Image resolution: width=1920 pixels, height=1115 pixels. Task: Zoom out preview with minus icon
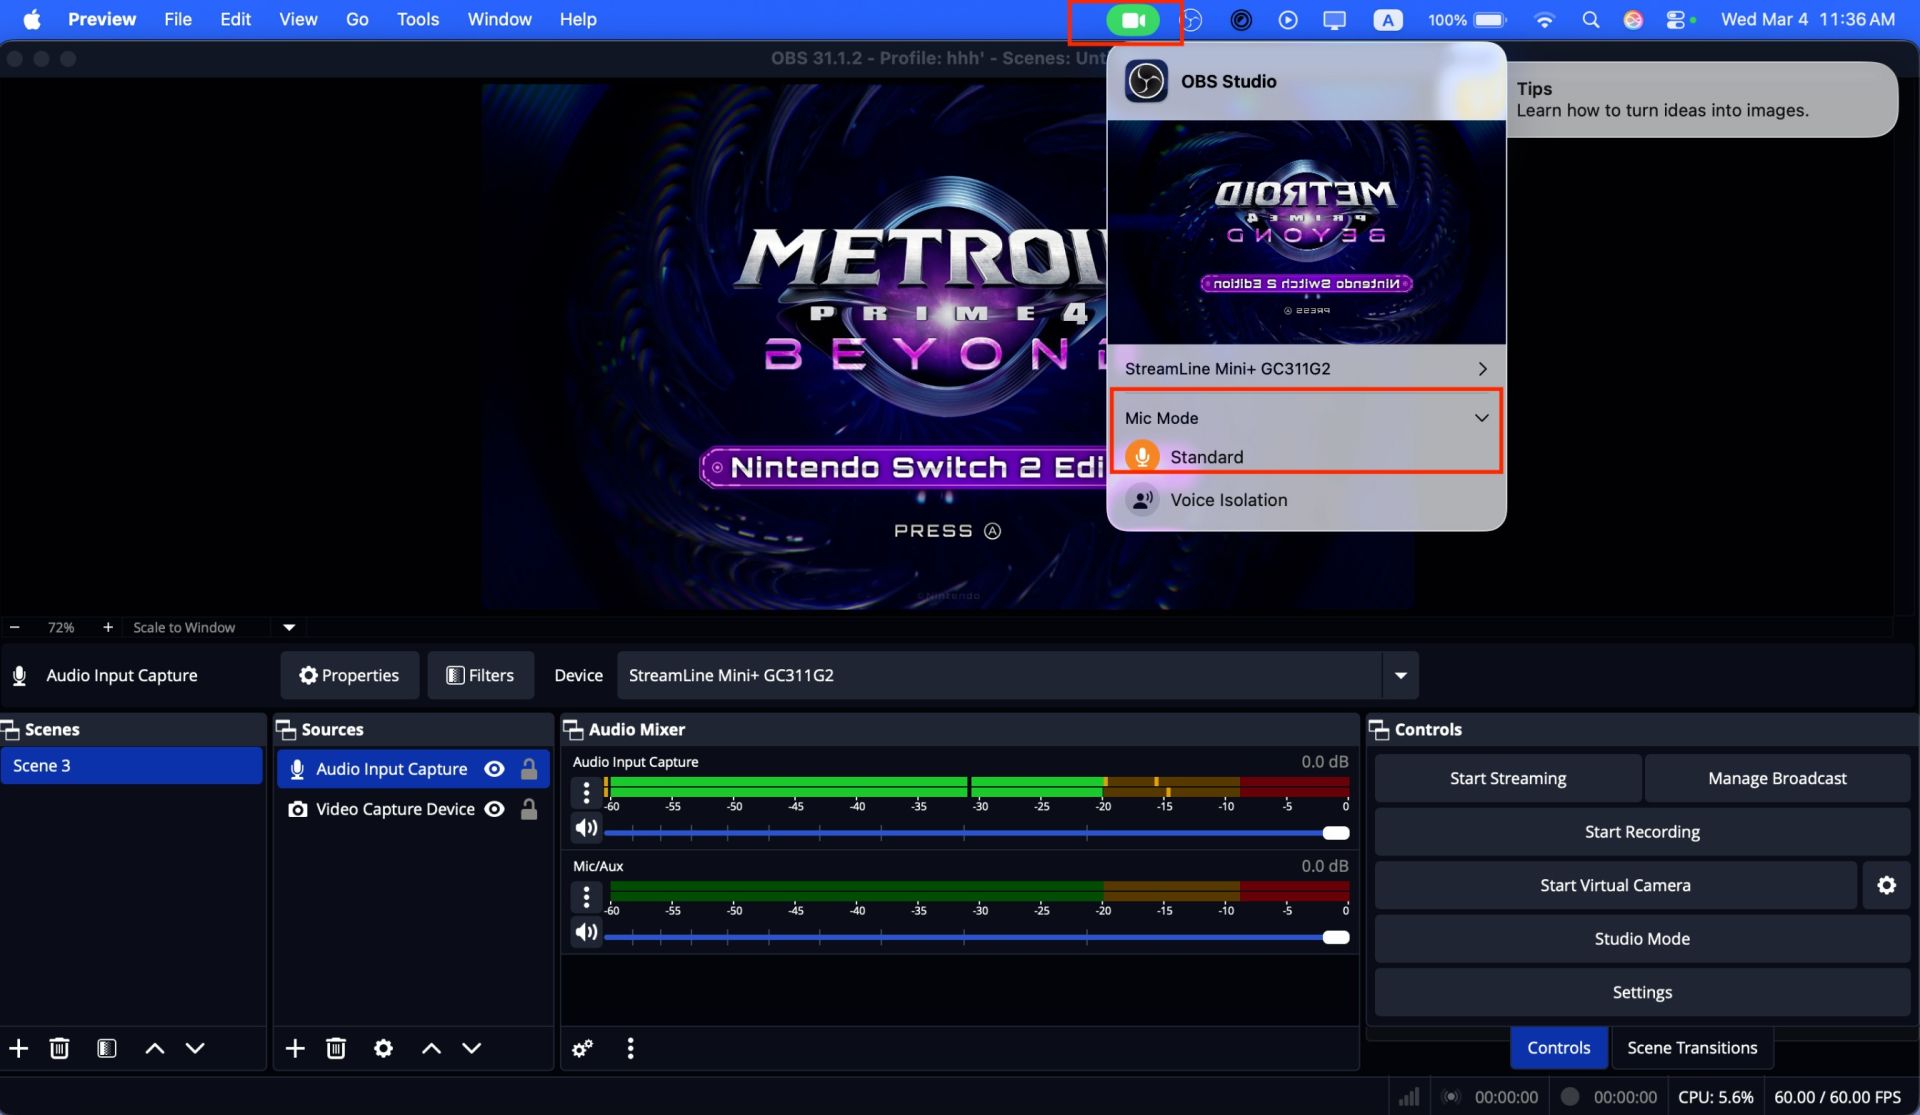click(15, 627)
